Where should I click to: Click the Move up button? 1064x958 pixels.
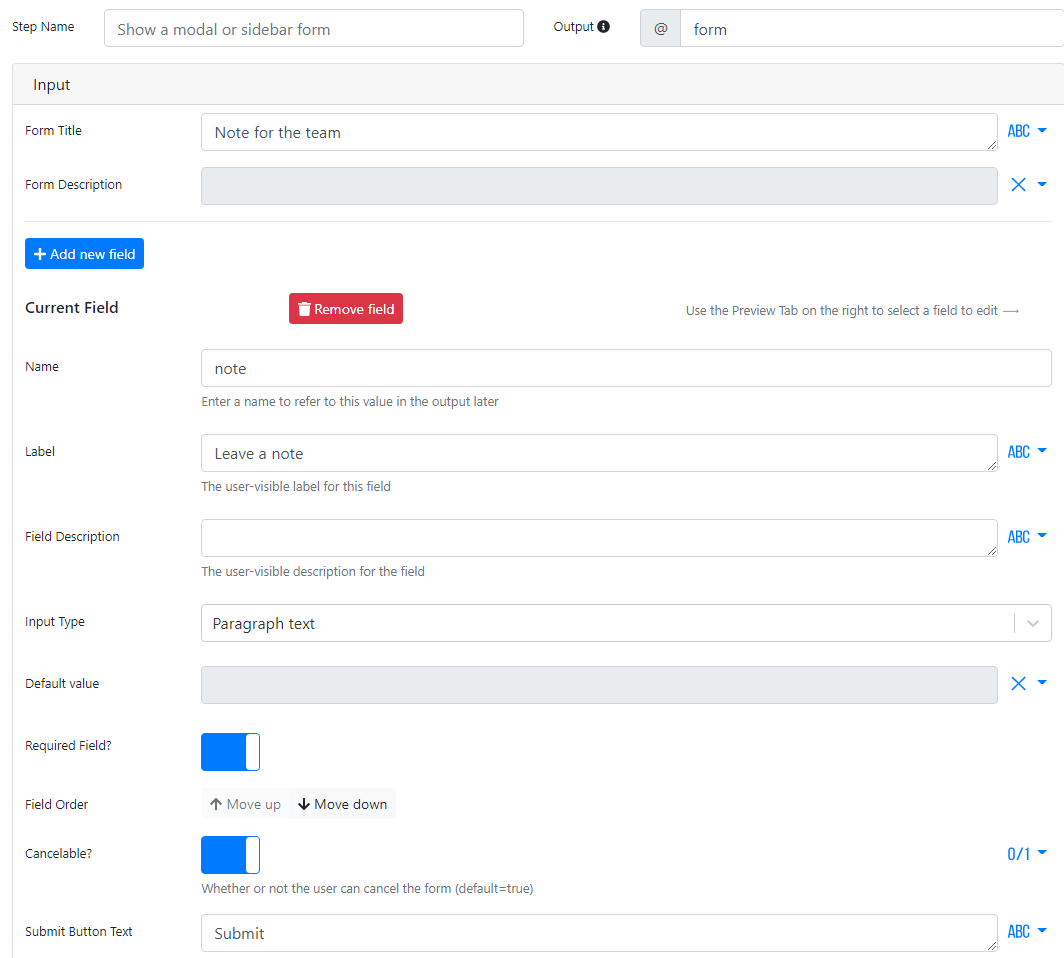click(245, 804)
